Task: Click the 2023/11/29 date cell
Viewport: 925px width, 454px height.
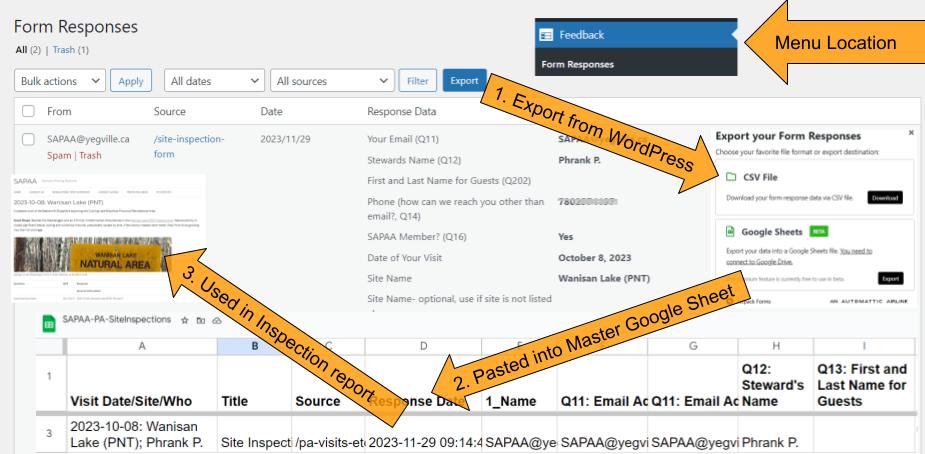Action: click(284, 139)
